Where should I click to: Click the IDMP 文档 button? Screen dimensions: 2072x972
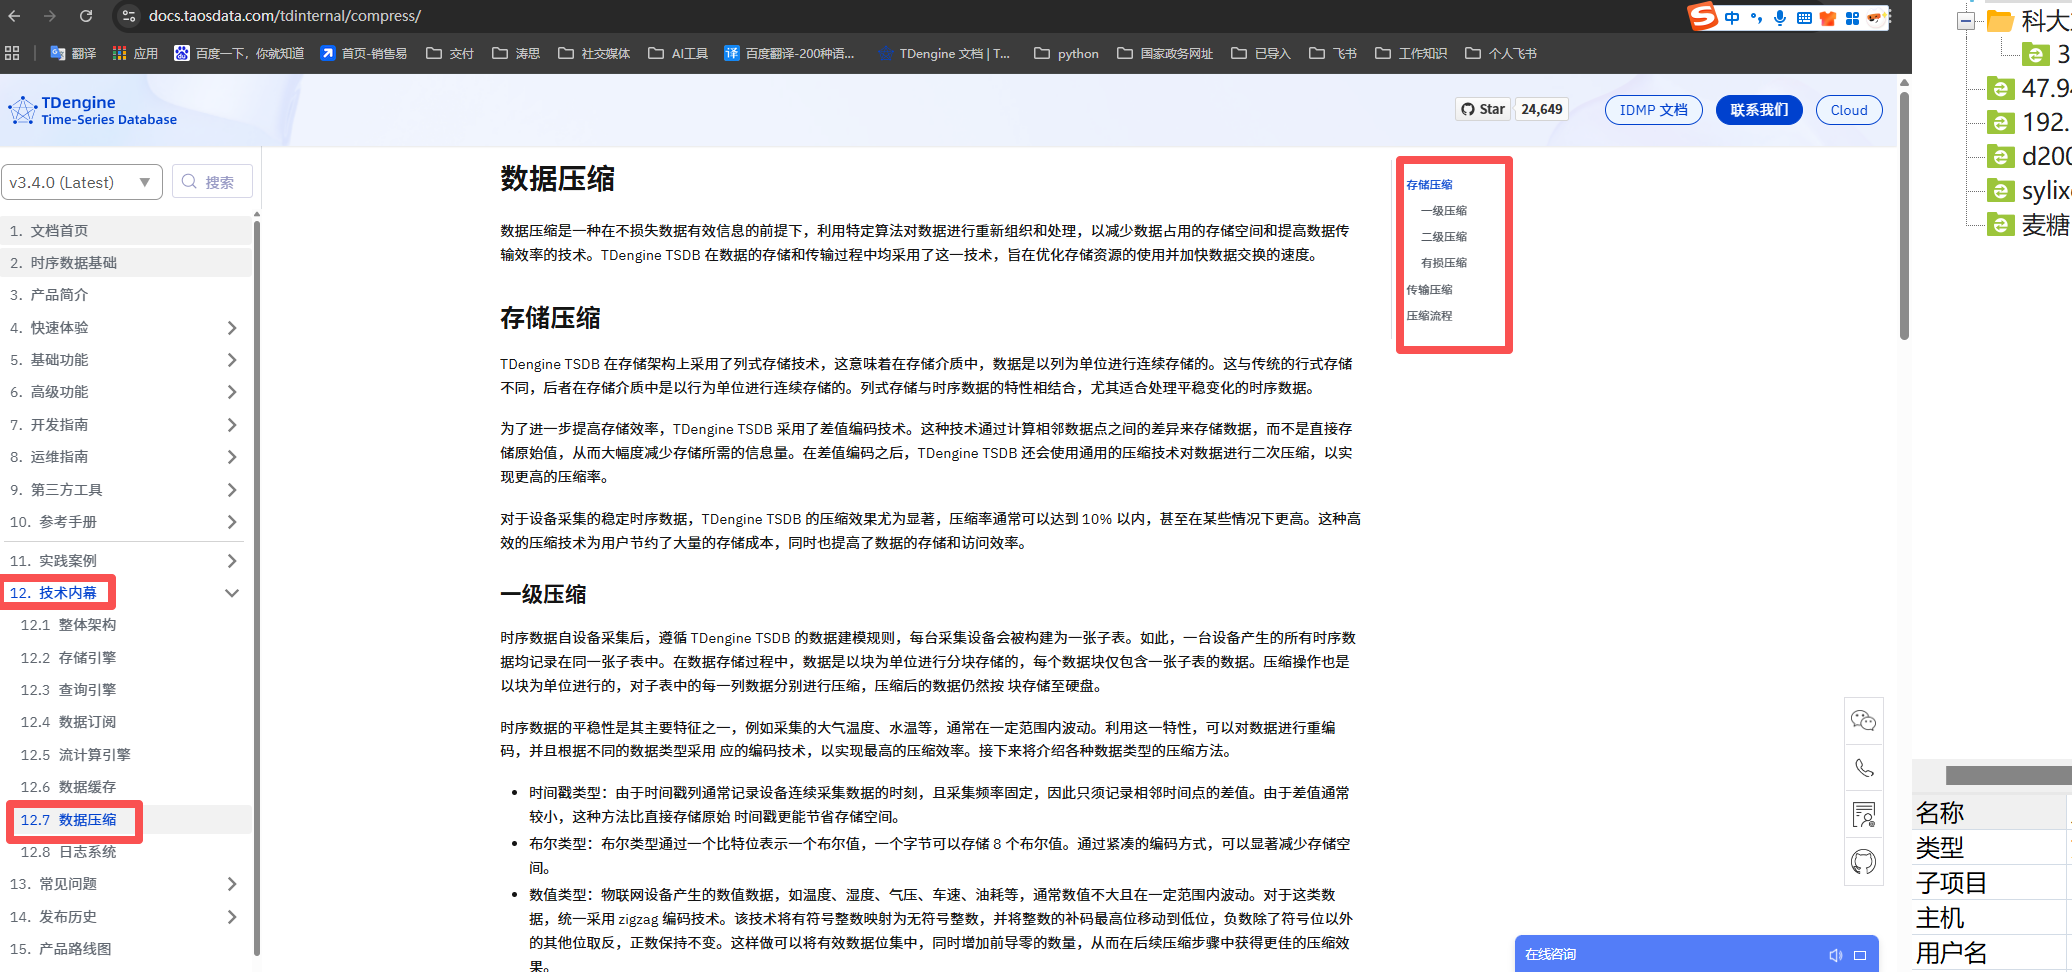tap(1653, 110)
